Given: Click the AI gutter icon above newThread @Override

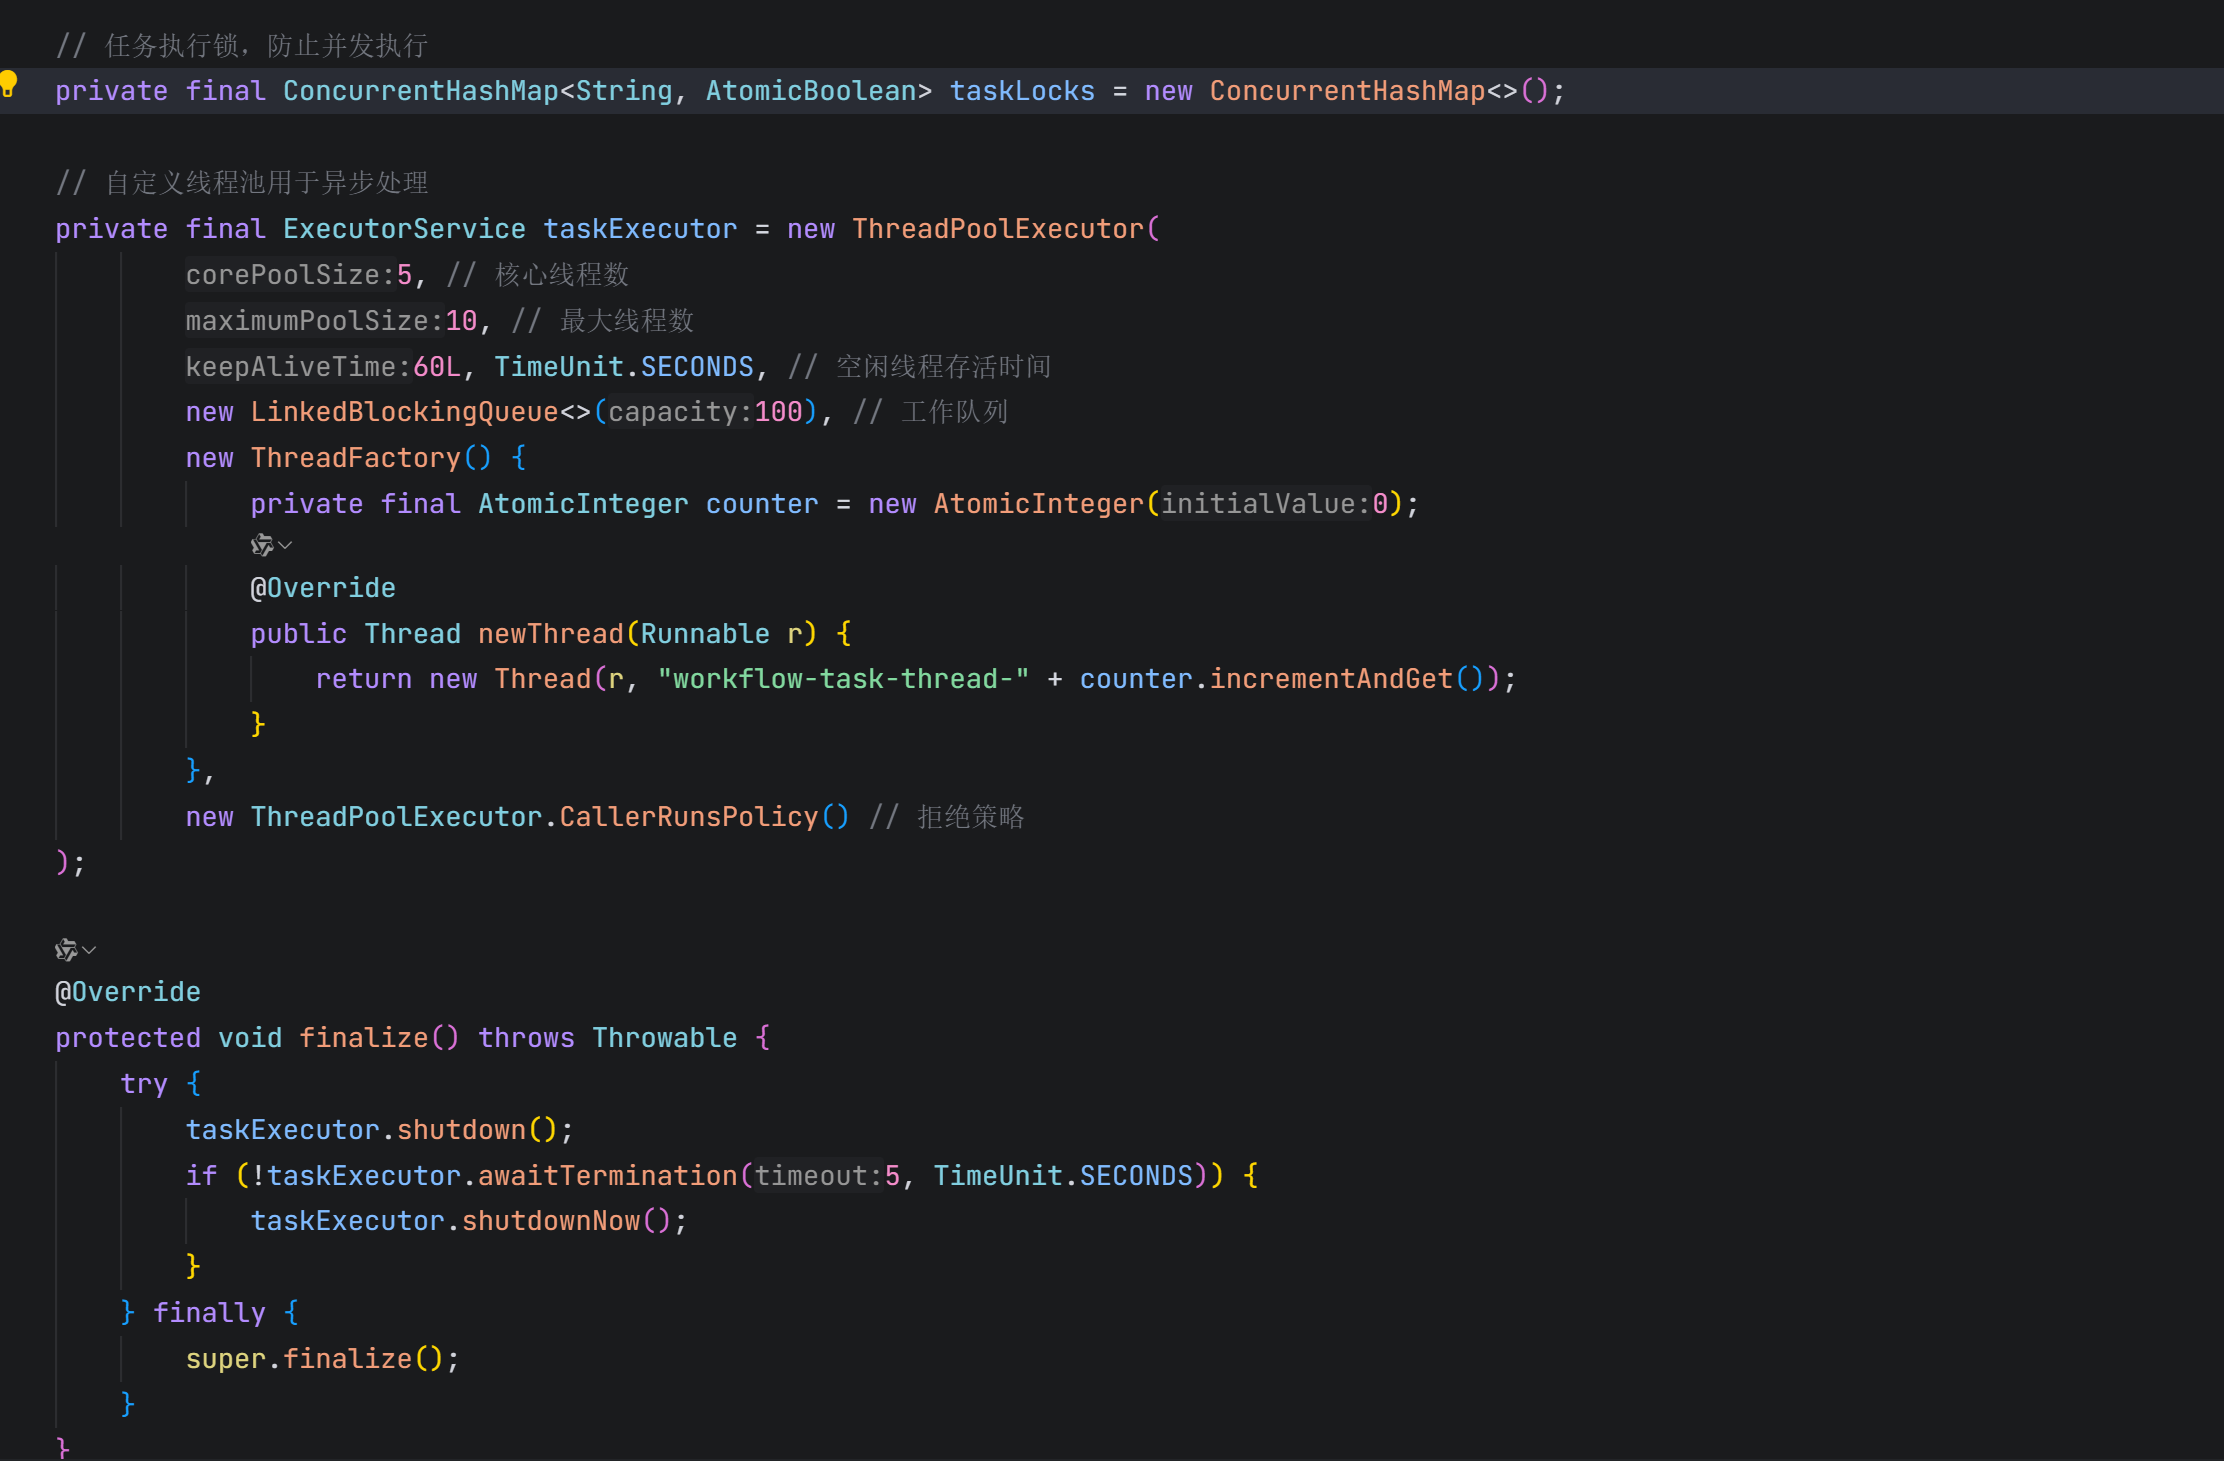Looking at the screenshot, I should [x=262, y=545].
